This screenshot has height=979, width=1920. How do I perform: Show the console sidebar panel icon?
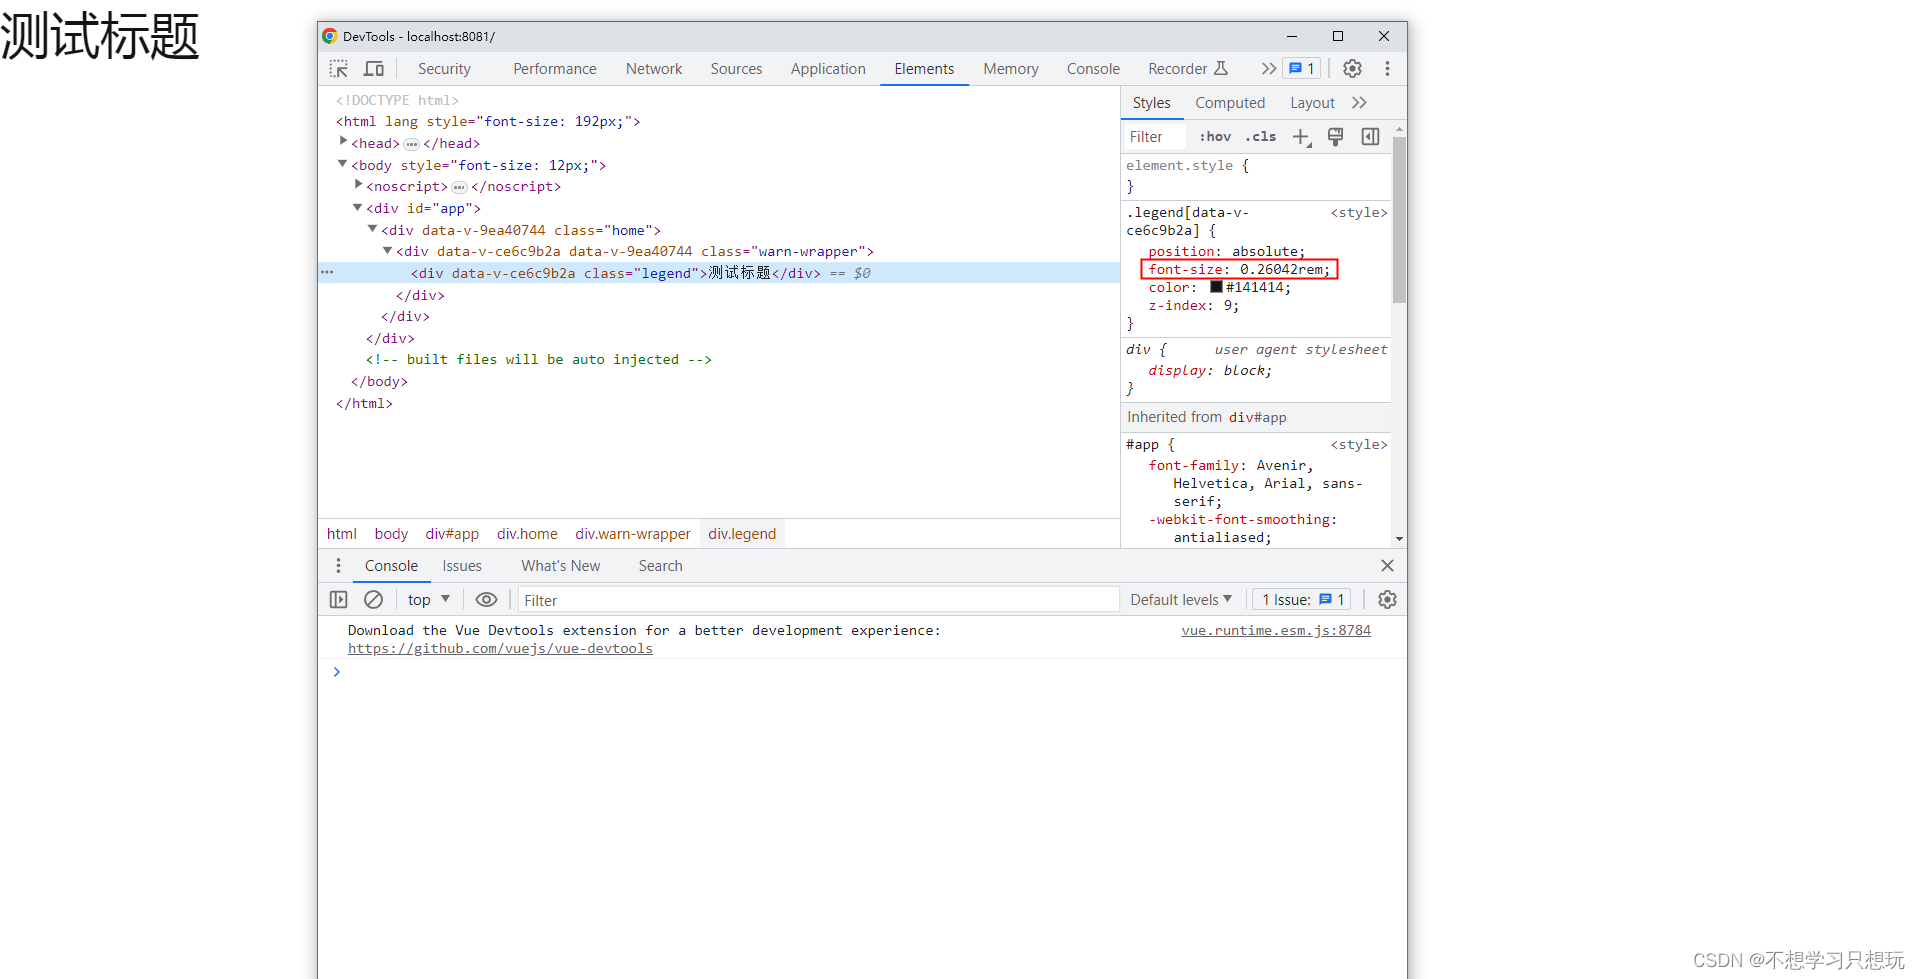tap(339, 600)
